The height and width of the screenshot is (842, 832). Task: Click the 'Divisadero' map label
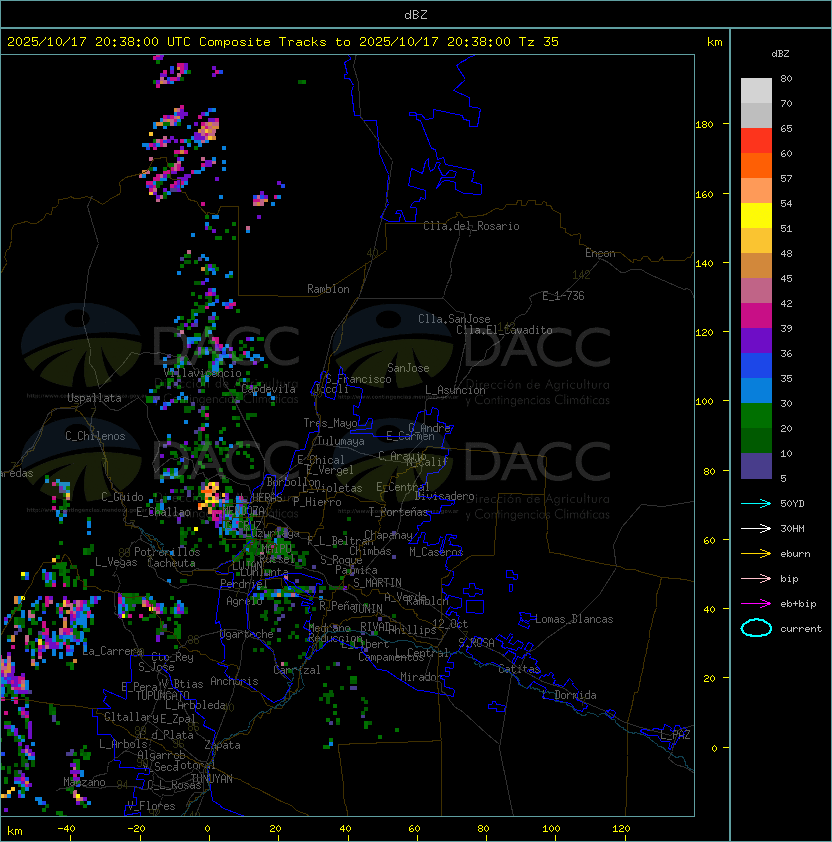tap(445, 496)
